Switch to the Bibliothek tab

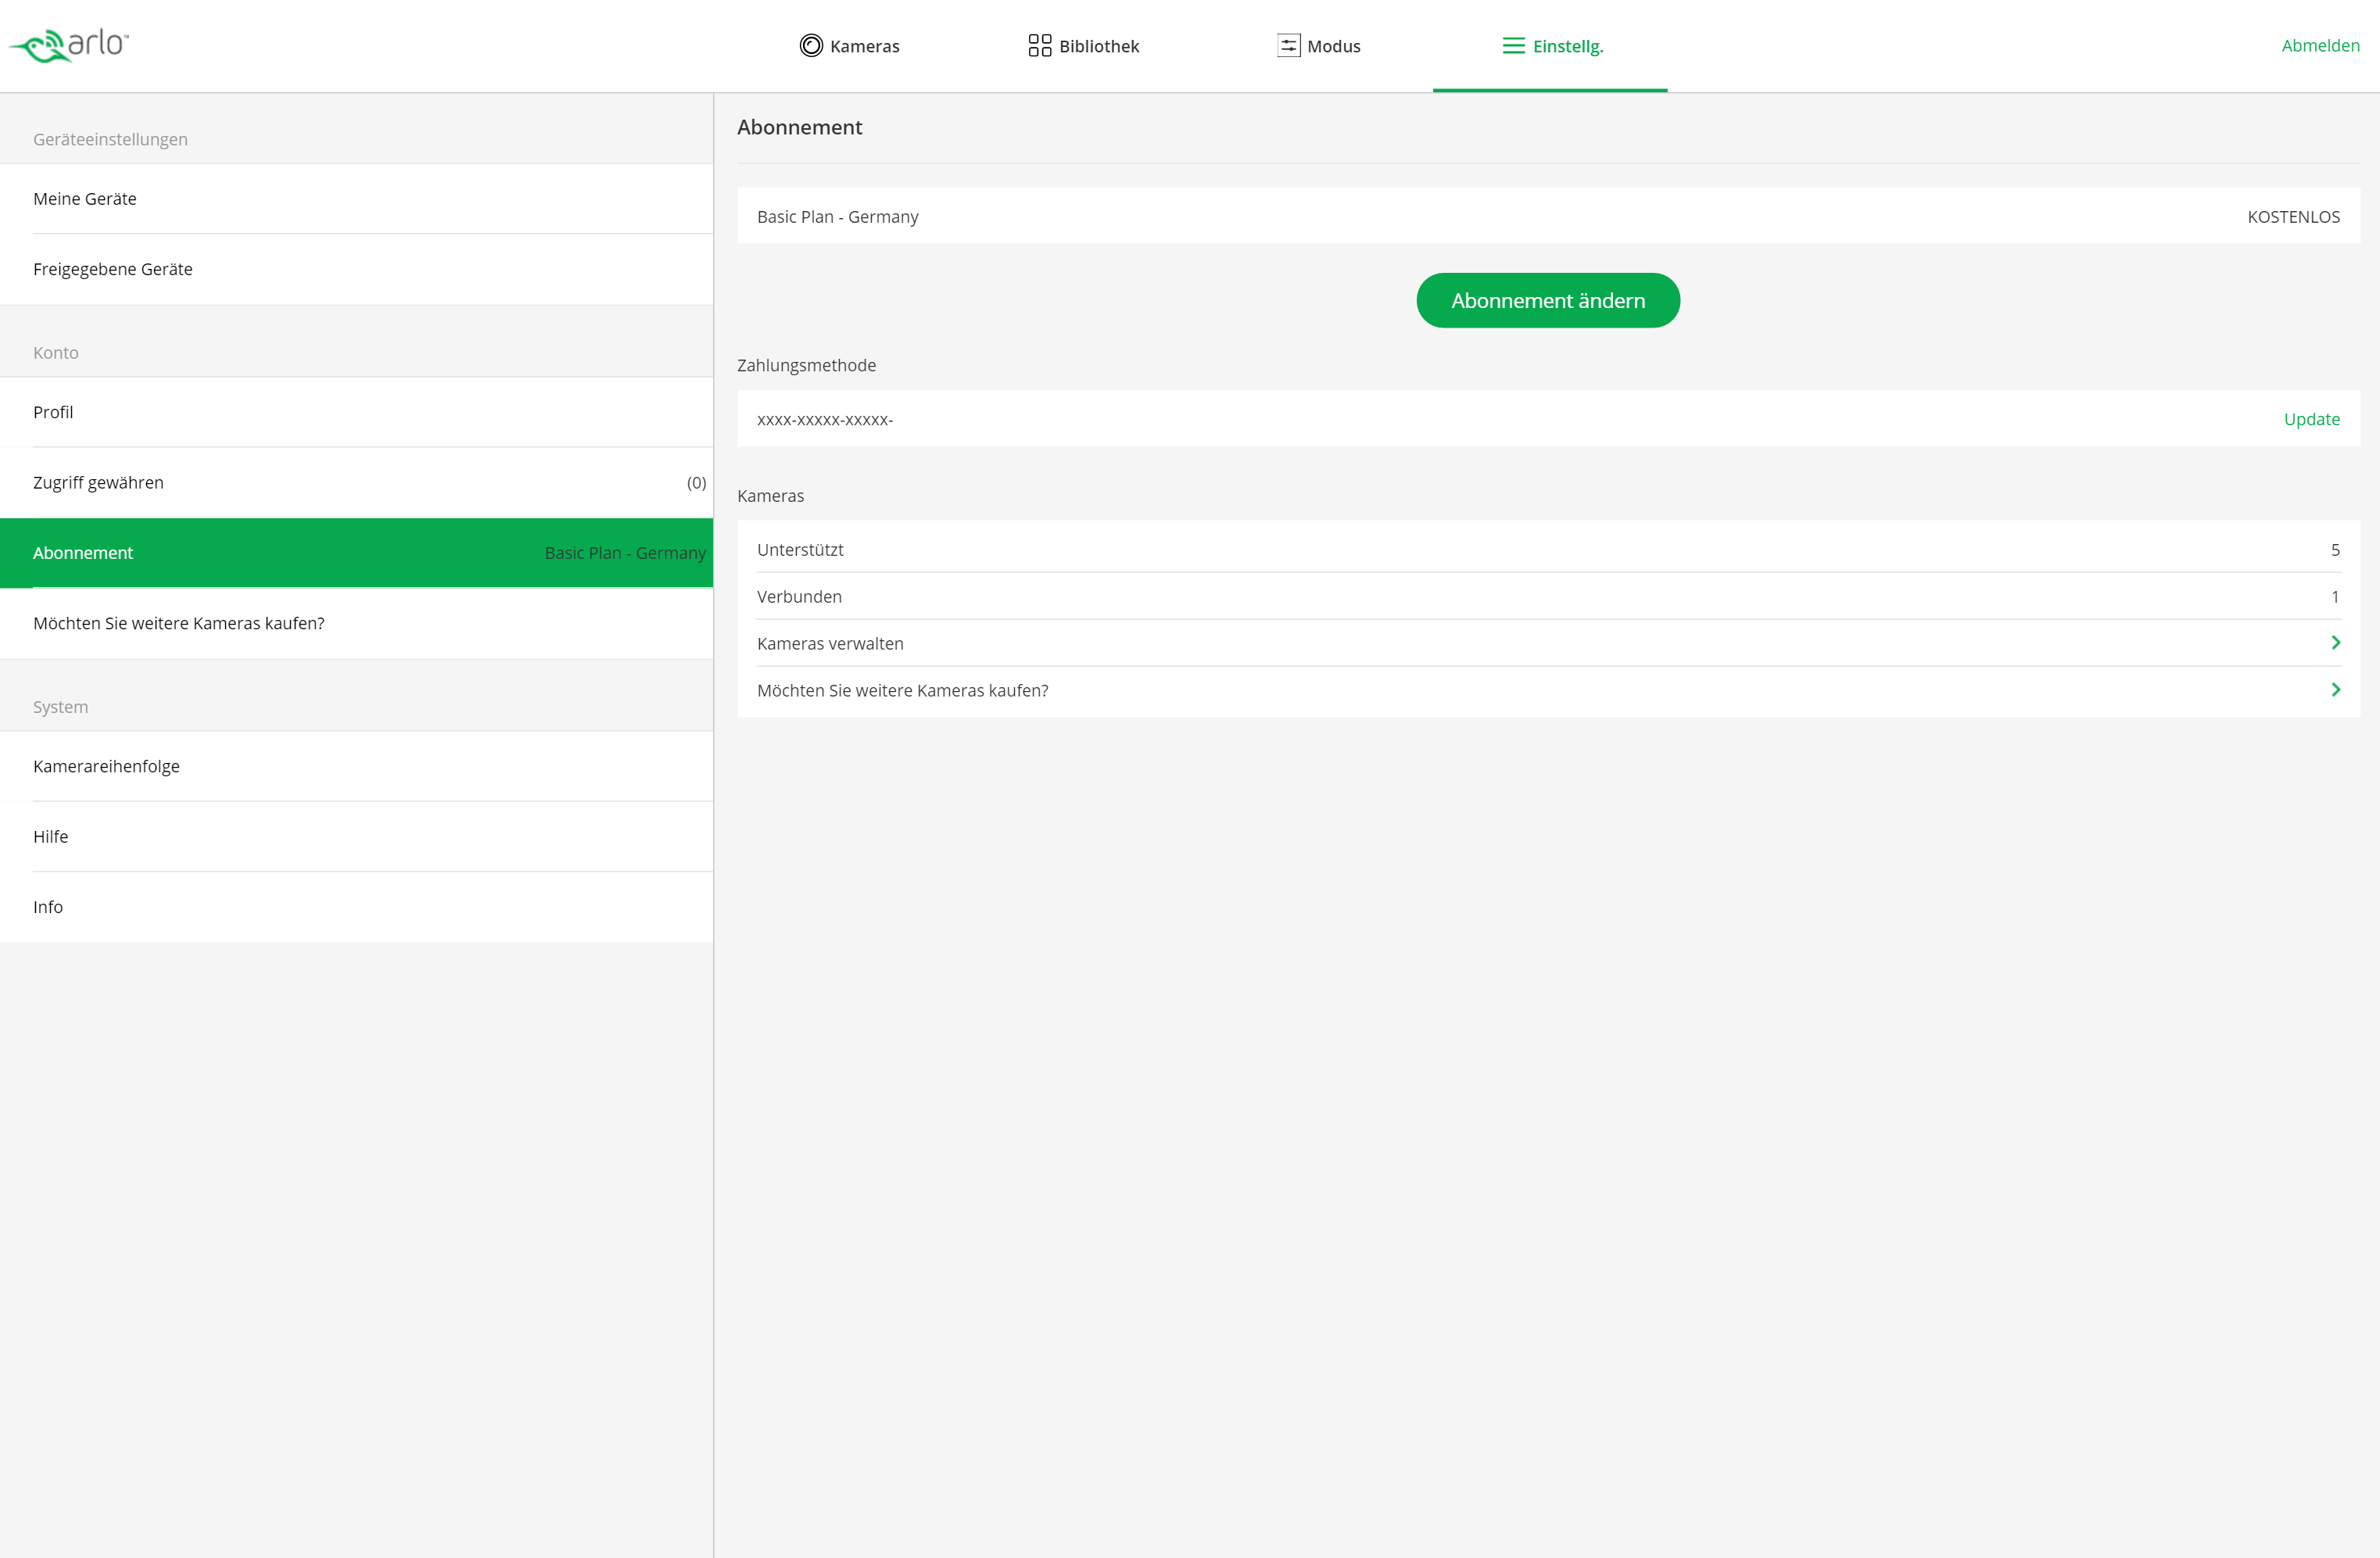[x=1083, y=46]
